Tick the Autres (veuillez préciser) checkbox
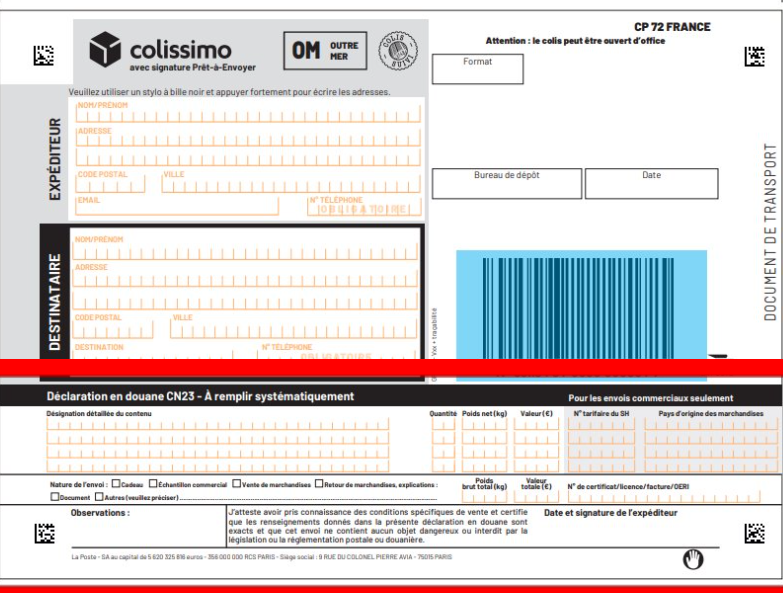Viewport: 783px width, 593px height. click(98, 497)
